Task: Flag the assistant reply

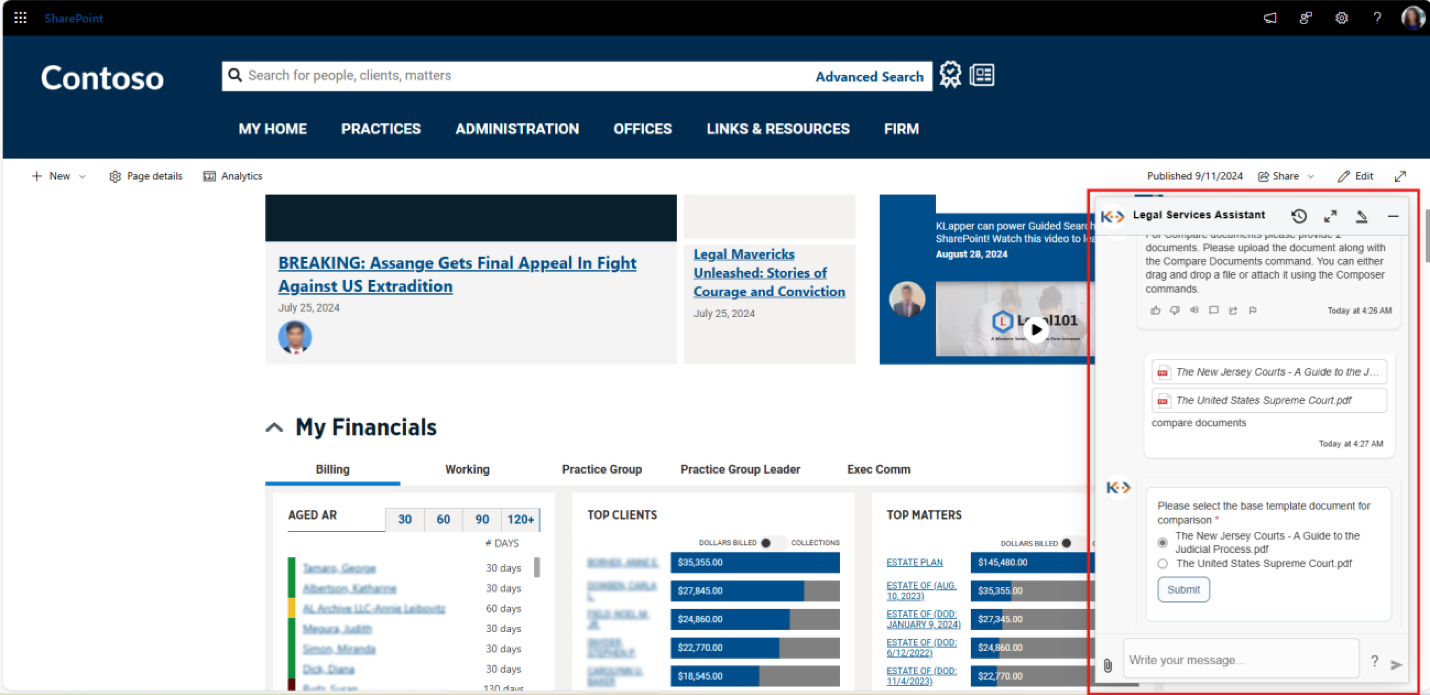Action: tap(1252, 310)
